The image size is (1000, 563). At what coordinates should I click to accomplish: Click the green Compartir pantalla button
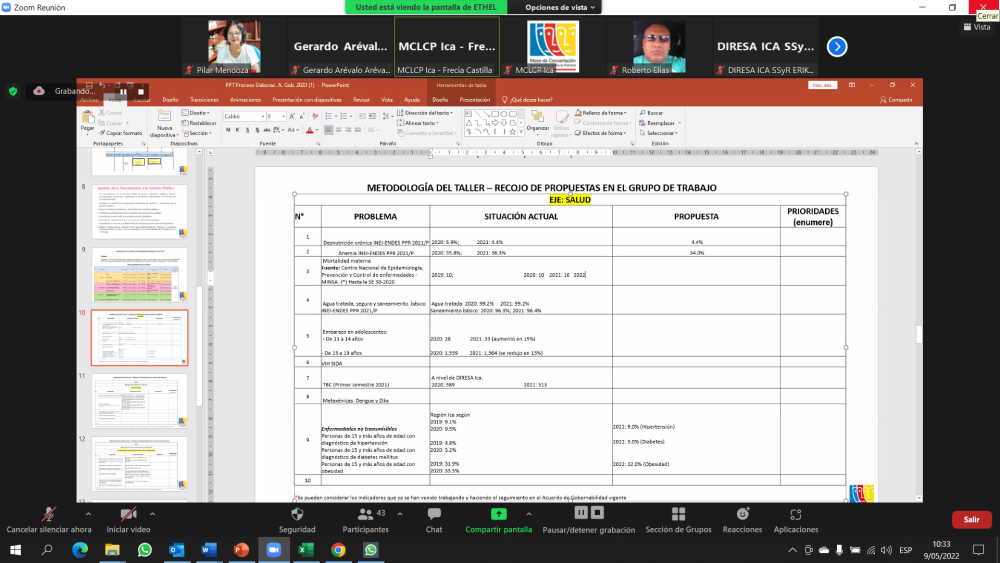pos(498,513)
